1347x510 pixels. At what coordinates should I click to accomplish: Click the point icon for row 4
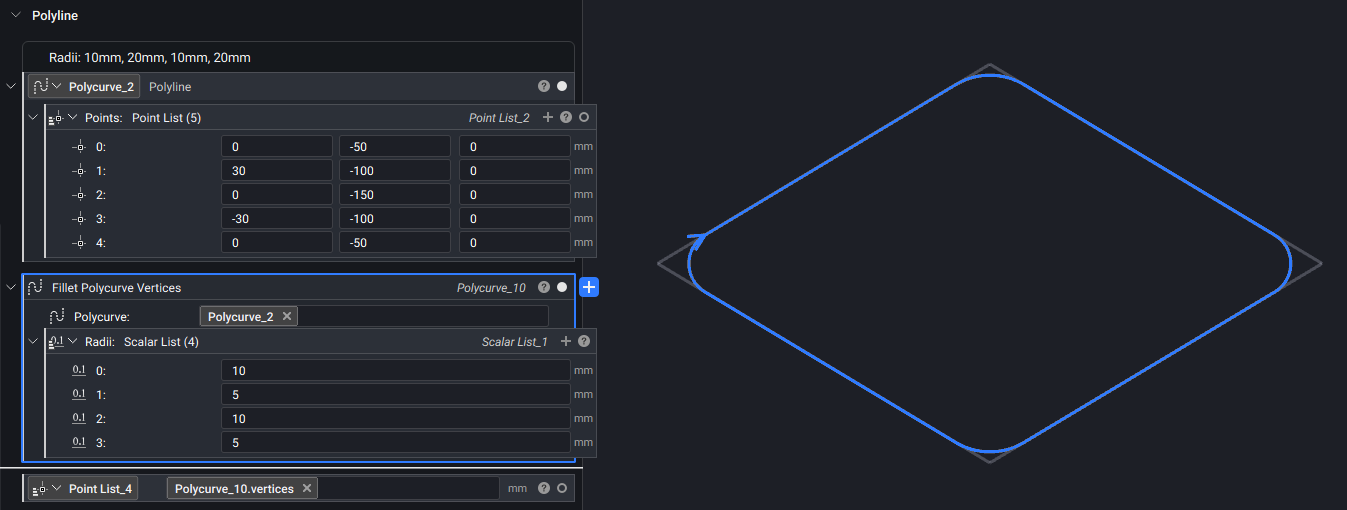tap(80, 243)
